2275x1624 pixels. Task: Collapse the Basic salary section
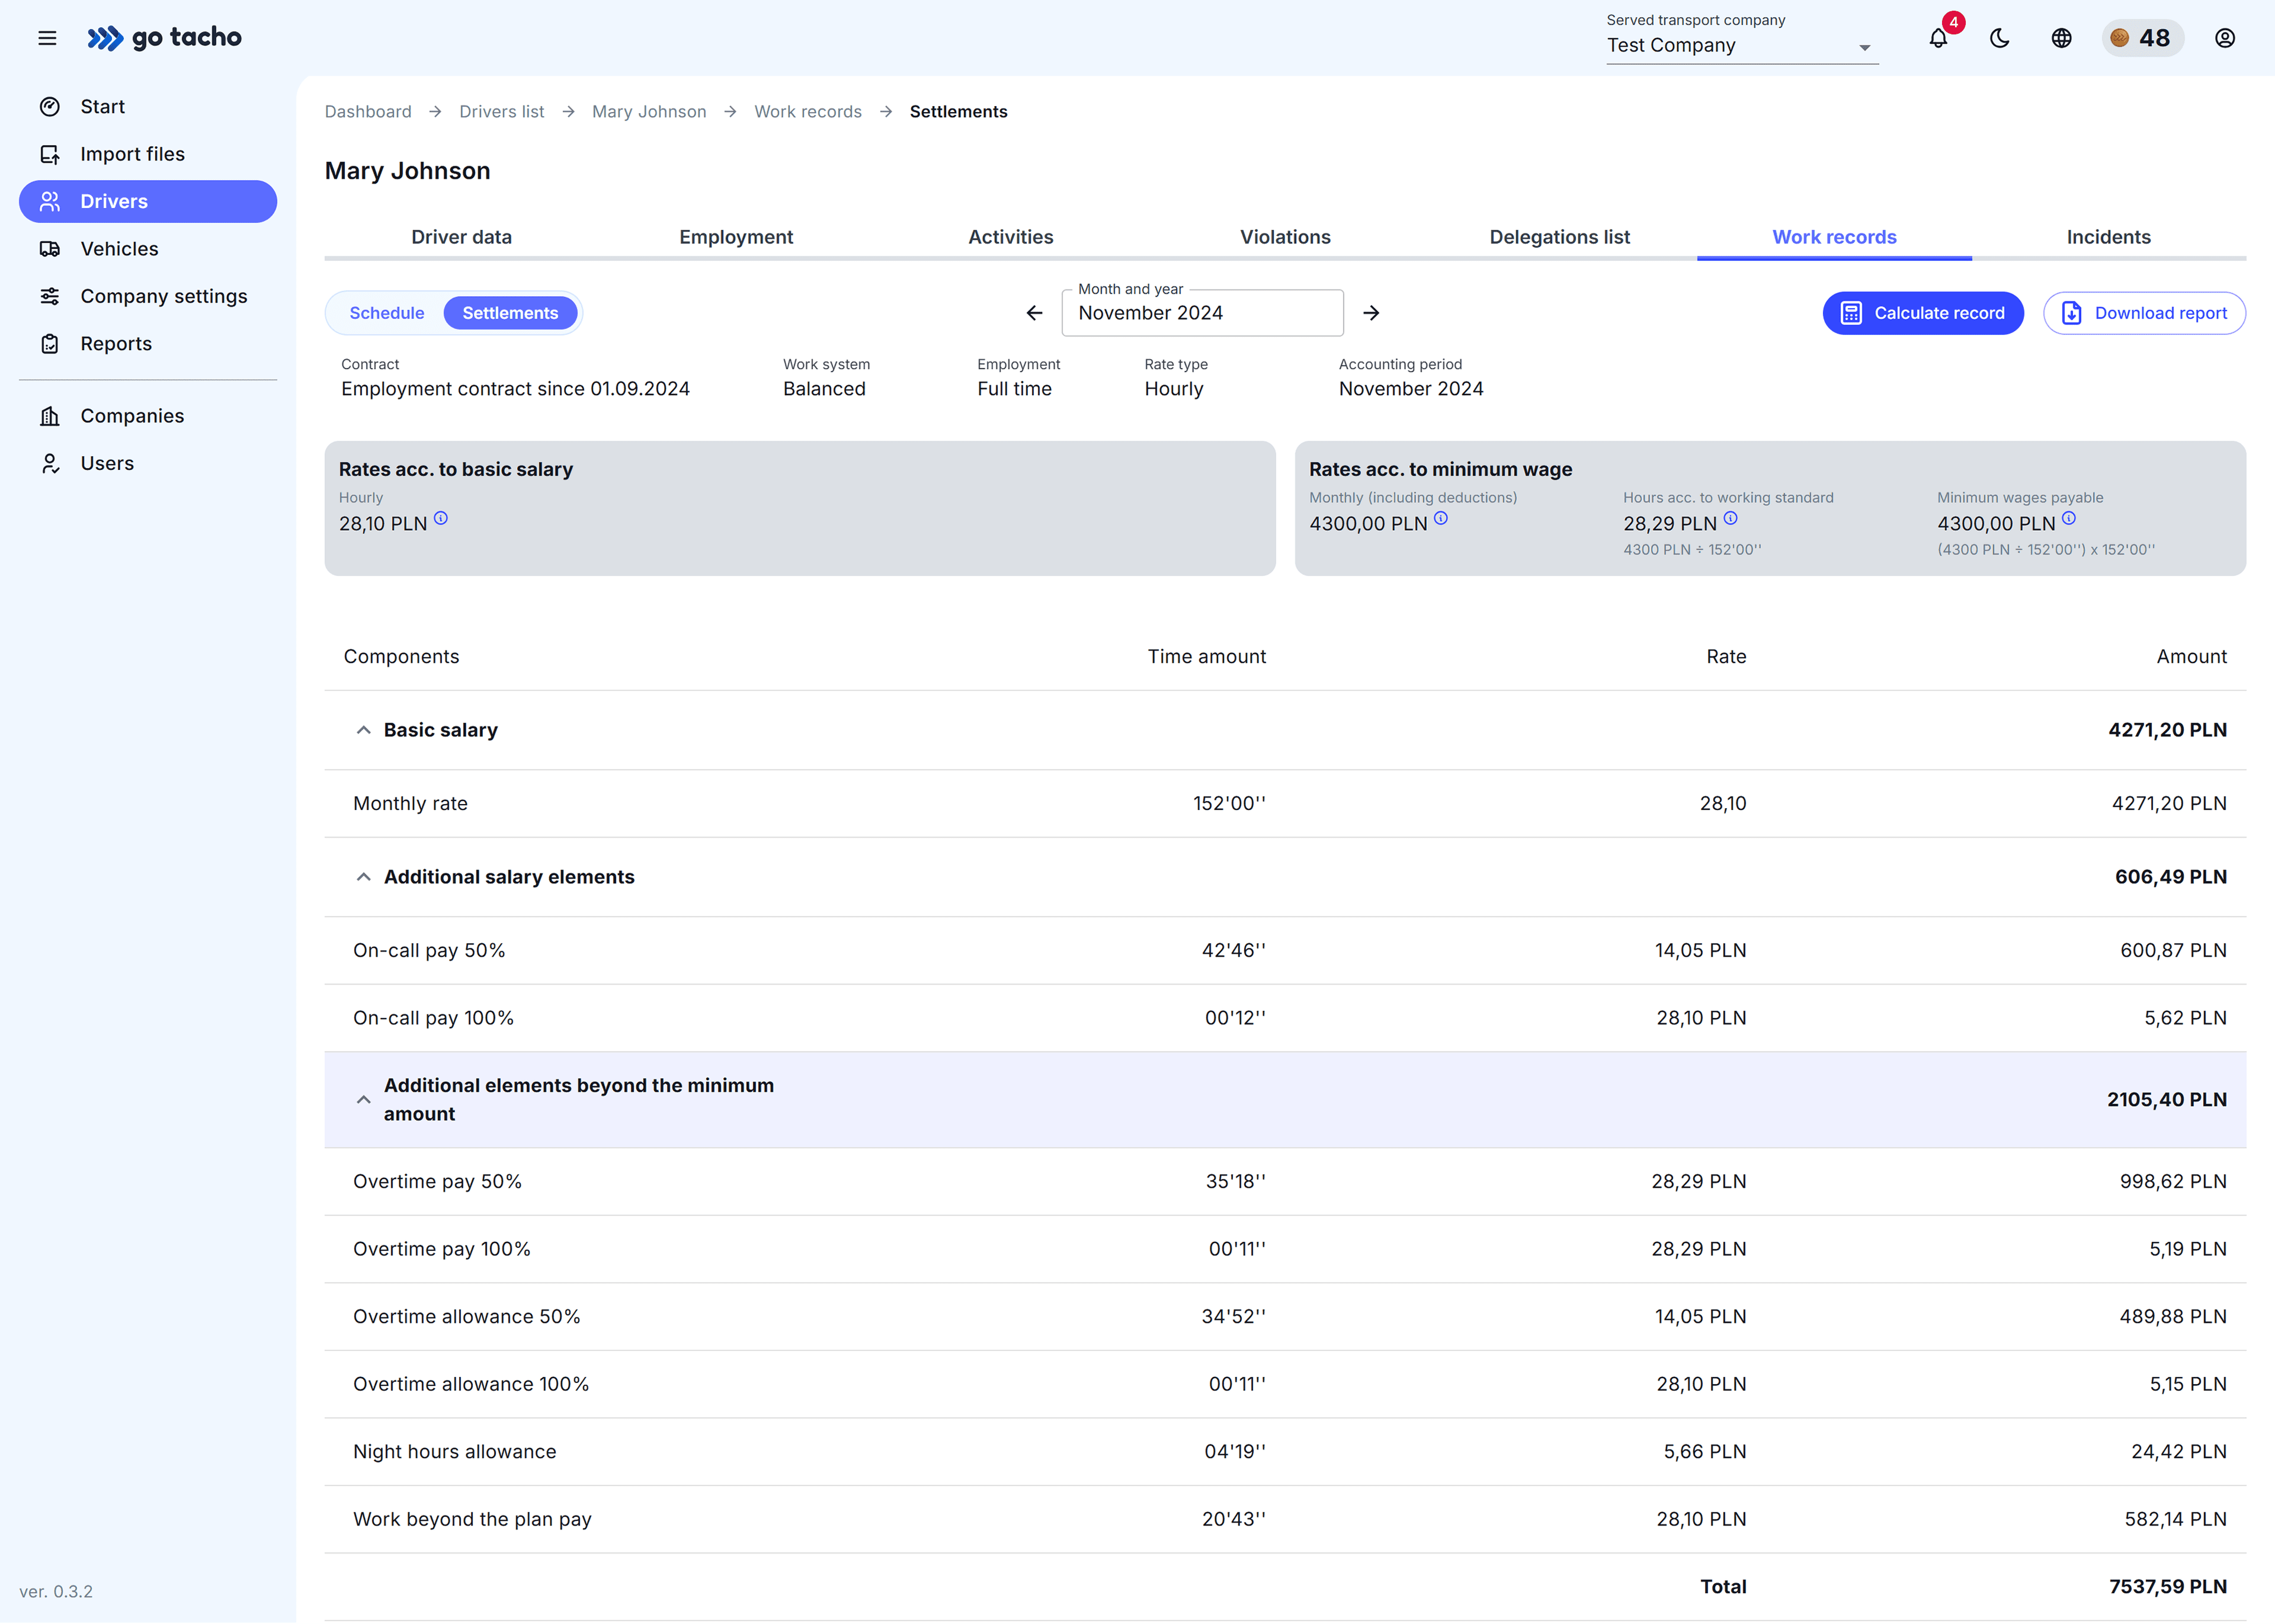[x=364, y=730]
